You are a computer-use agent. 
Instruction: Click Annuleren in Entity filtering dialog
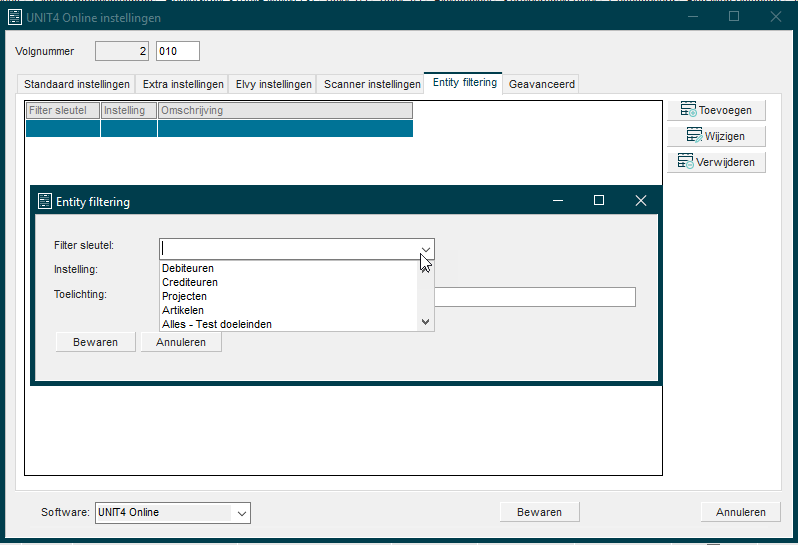pyautogui.click(x=181, y=342)
